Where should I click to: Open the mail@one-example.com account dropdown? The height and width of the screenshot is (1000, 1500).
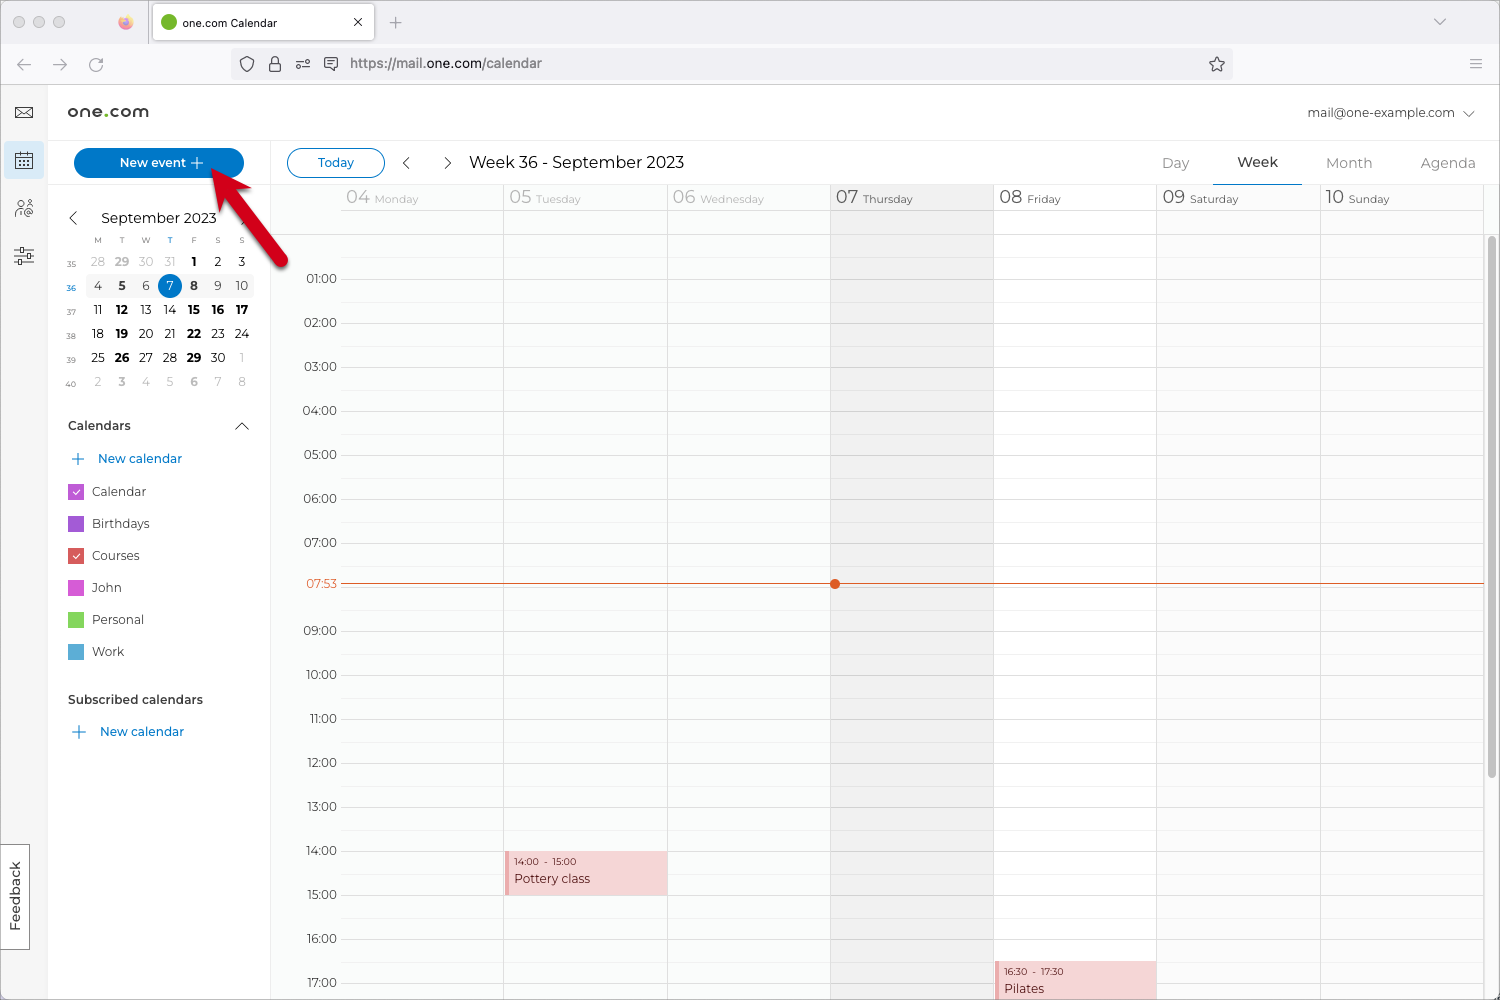tap(1390, 113)
